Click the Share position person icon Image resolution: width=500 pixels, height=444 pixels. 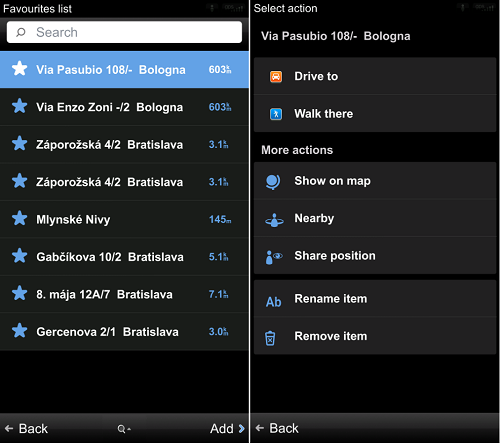tap(274, 257)
